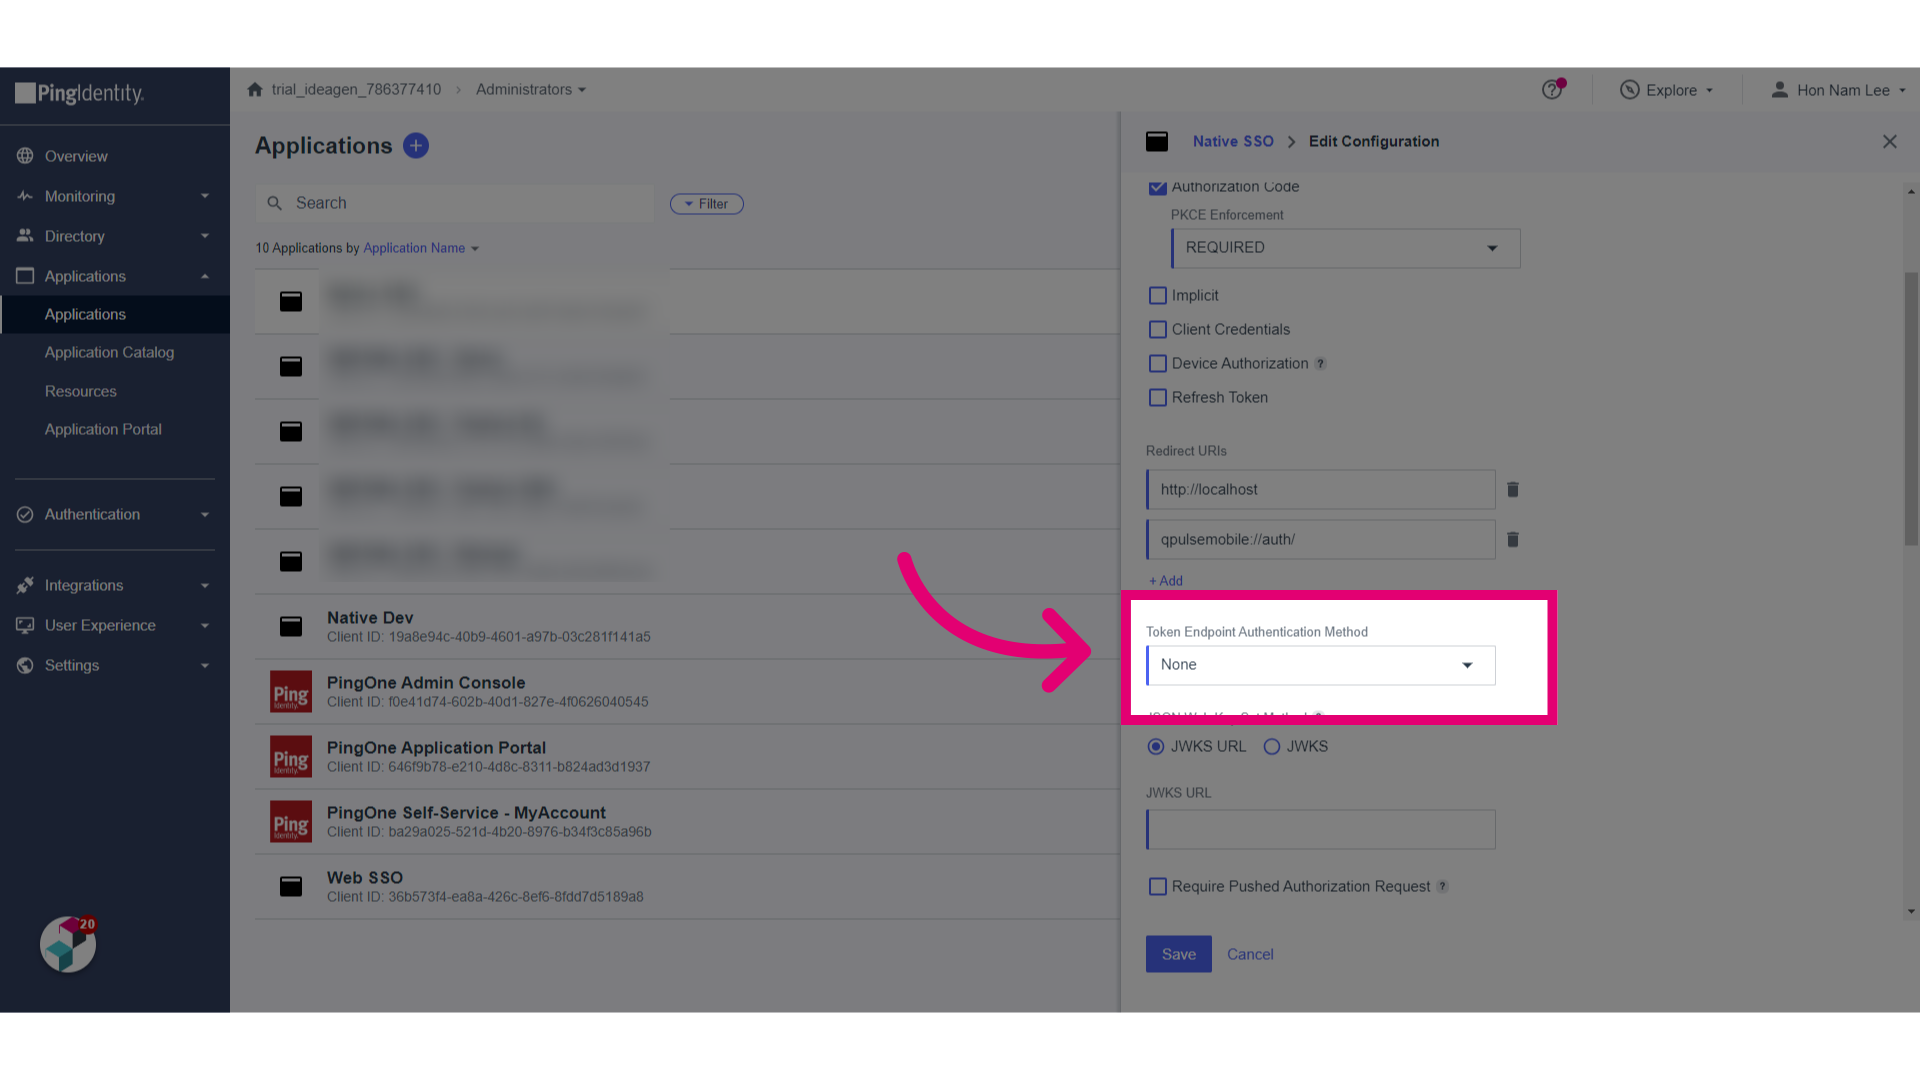This screenshot has height=1080, width=1920.
Task: Click the Monitoring pulse icon
Action: [x=25, y=196]
